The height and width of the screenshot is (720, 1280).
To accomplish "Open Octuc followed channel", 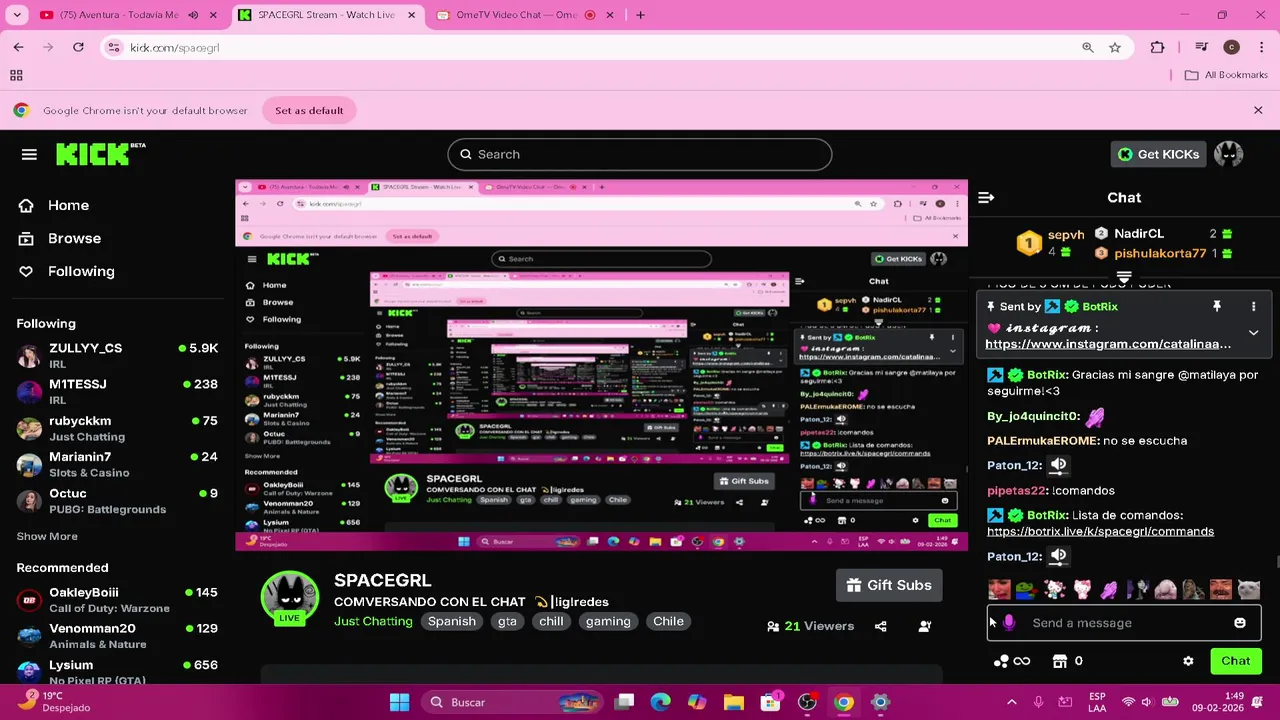I will pyautogui.click(x=118, y=501).
